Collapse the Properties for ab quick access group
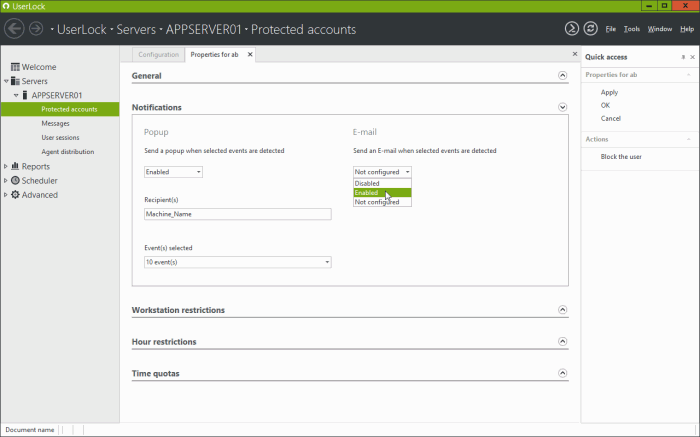 coord(688,75)
